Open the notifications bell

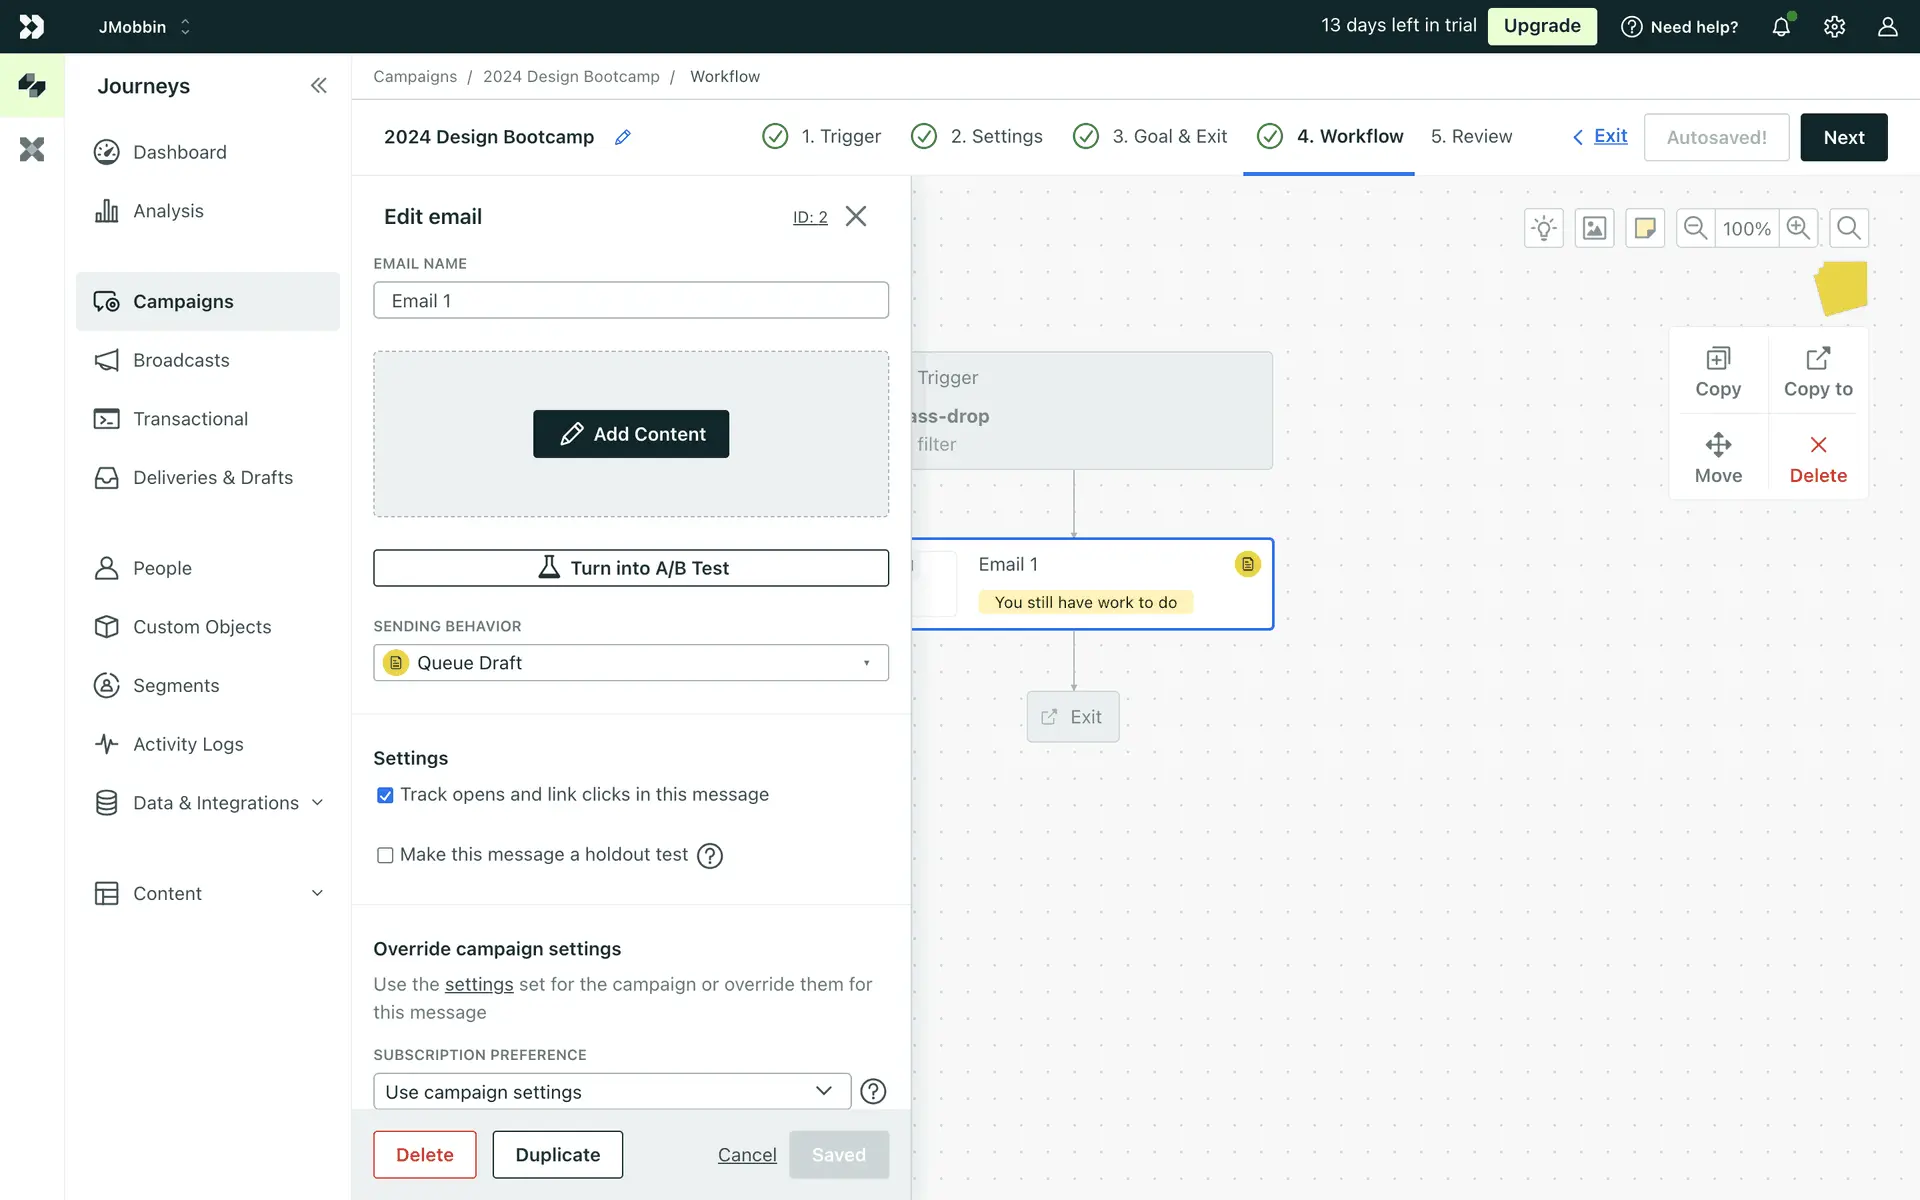(1781, 27)
